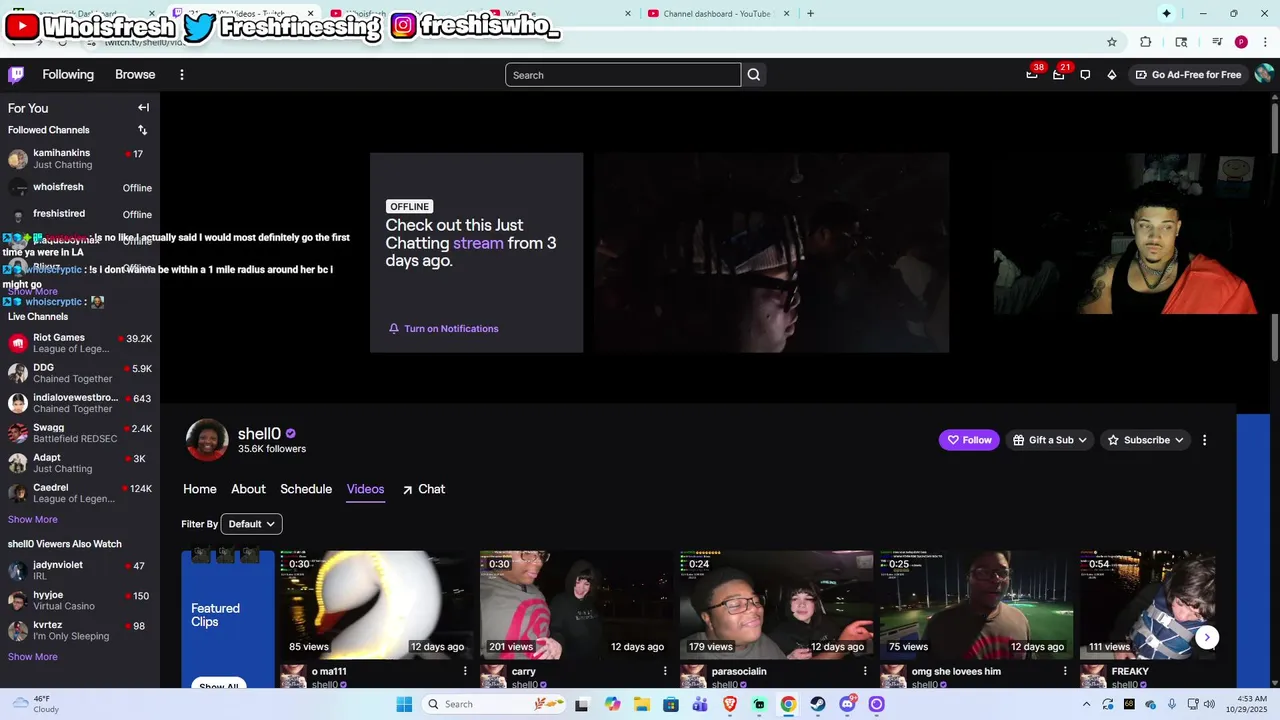Open the Whispers chat bubble icon
The height and width of the screenshot is (720, 1280).
(1085, 75)
